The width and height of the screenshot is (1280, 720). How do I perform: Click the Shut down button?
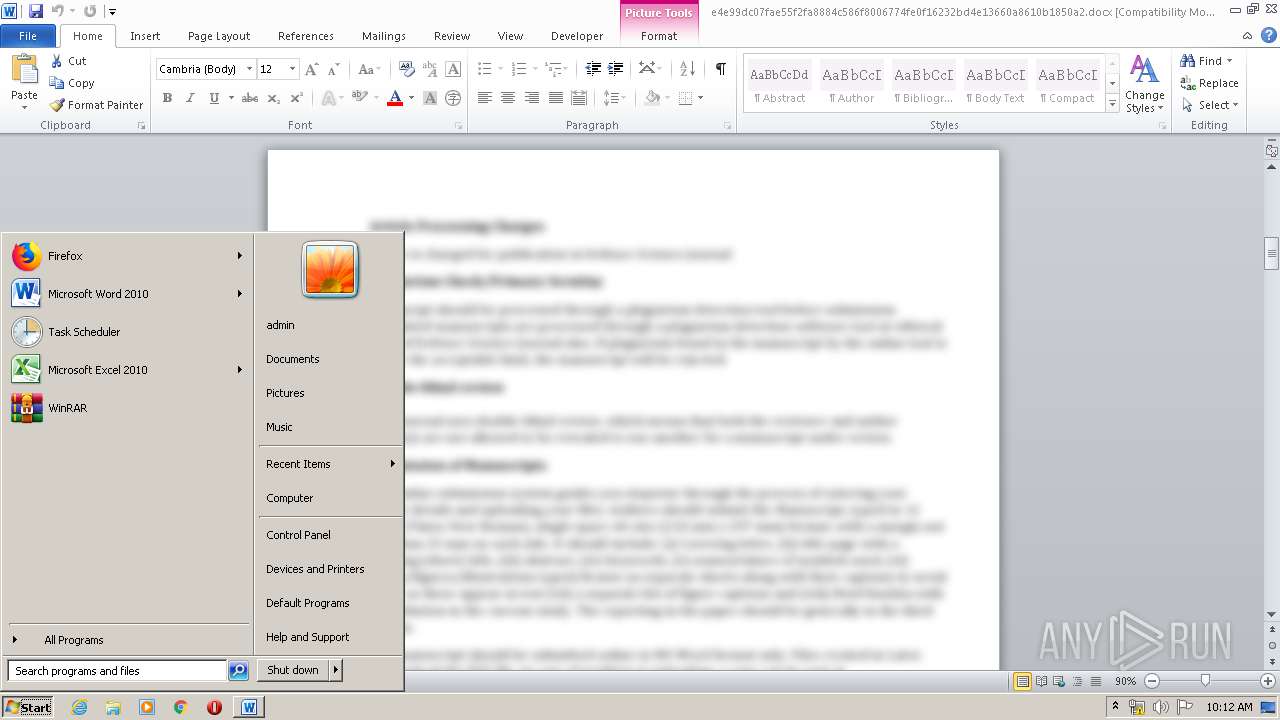pos(293,670)
